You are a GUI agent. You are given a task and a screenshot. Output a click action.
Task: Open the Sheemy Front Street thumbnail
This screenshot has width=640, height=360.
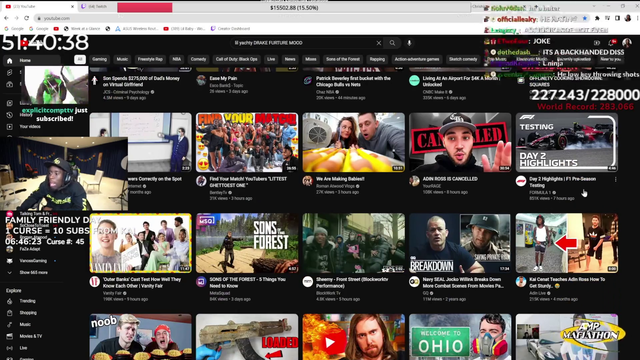353,243
